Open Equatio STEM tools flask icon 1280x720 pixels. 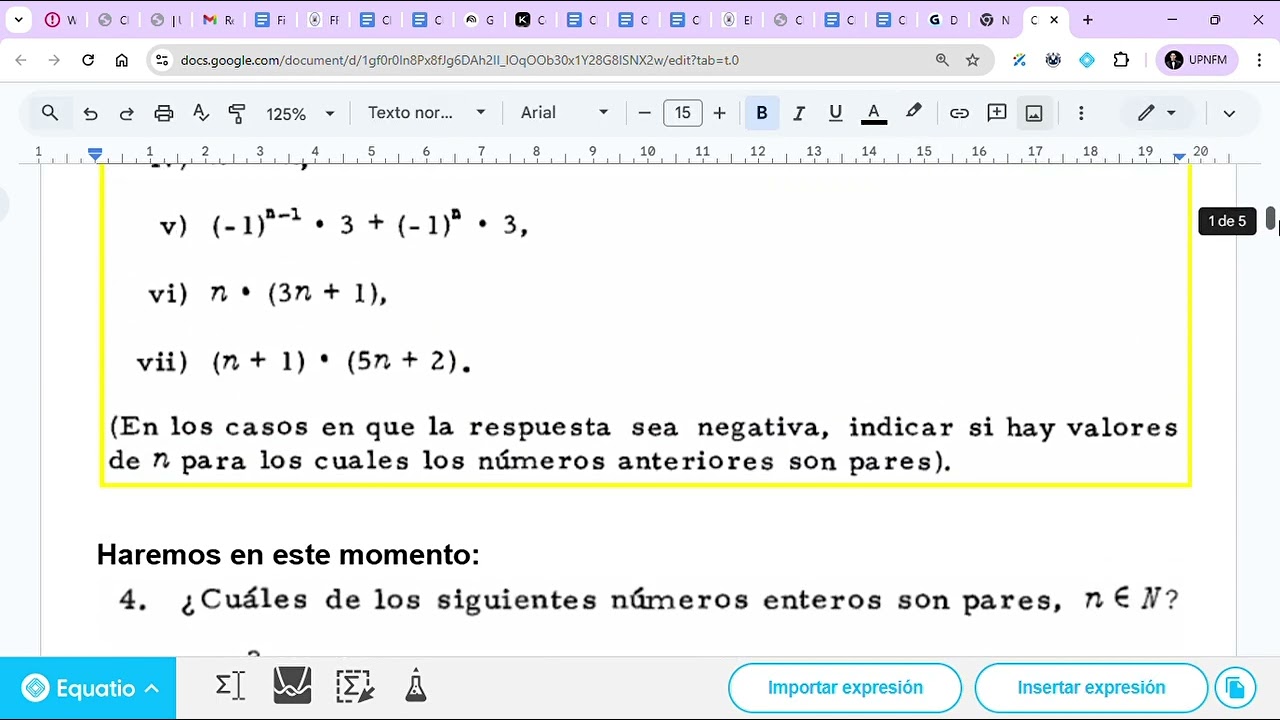pos(416,687)
